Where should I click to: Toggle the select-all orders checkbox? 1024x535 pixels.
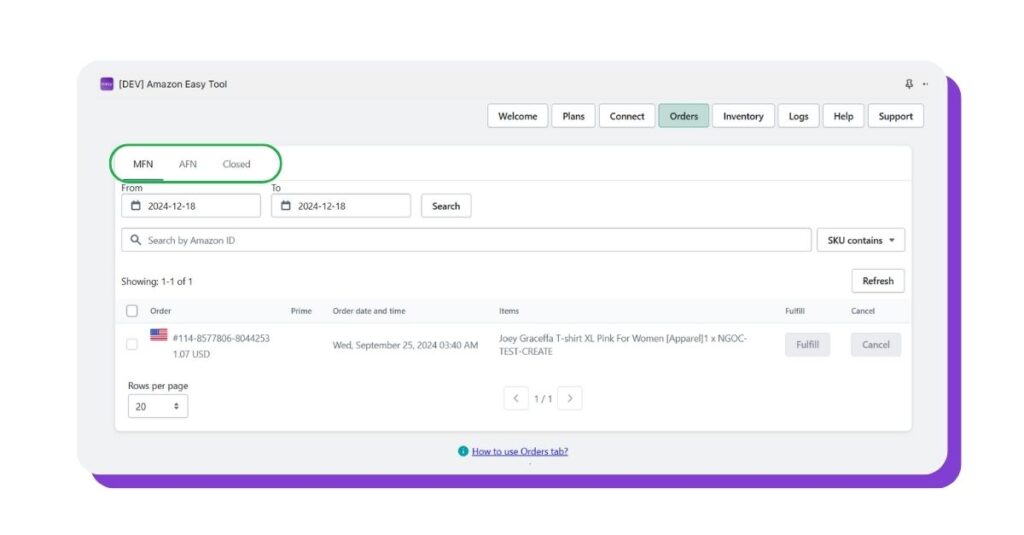(132, 310)
